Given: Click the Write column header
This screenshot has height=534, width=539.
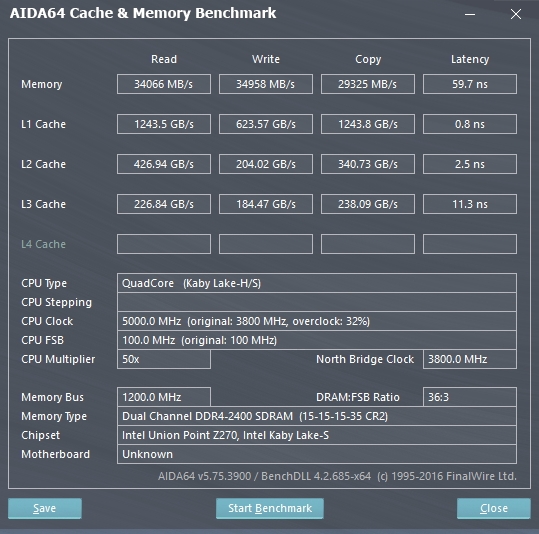Looking at the screenshot, I should [266, 59].
